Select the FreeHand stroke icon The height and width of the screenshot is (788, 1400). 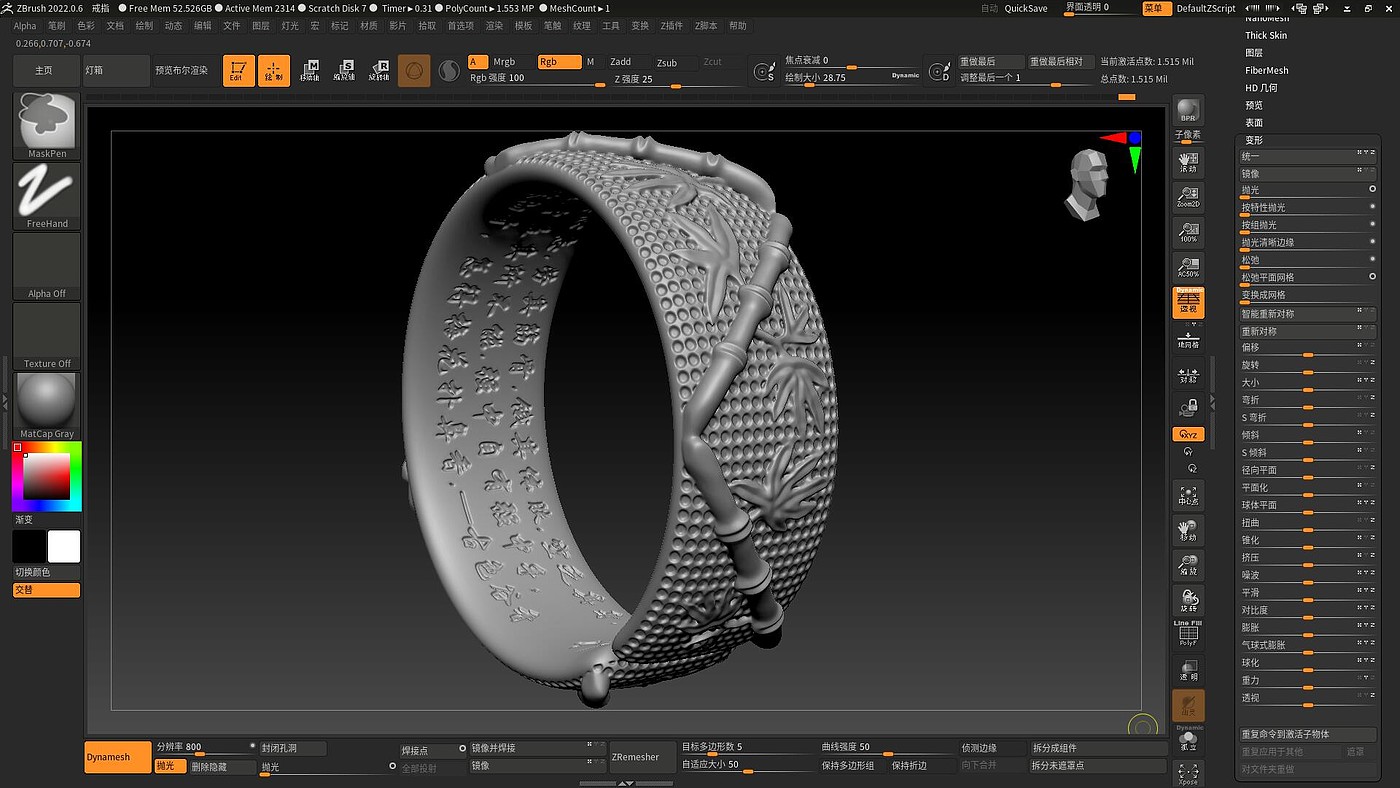pyautogui.click(x=47, y=194)
